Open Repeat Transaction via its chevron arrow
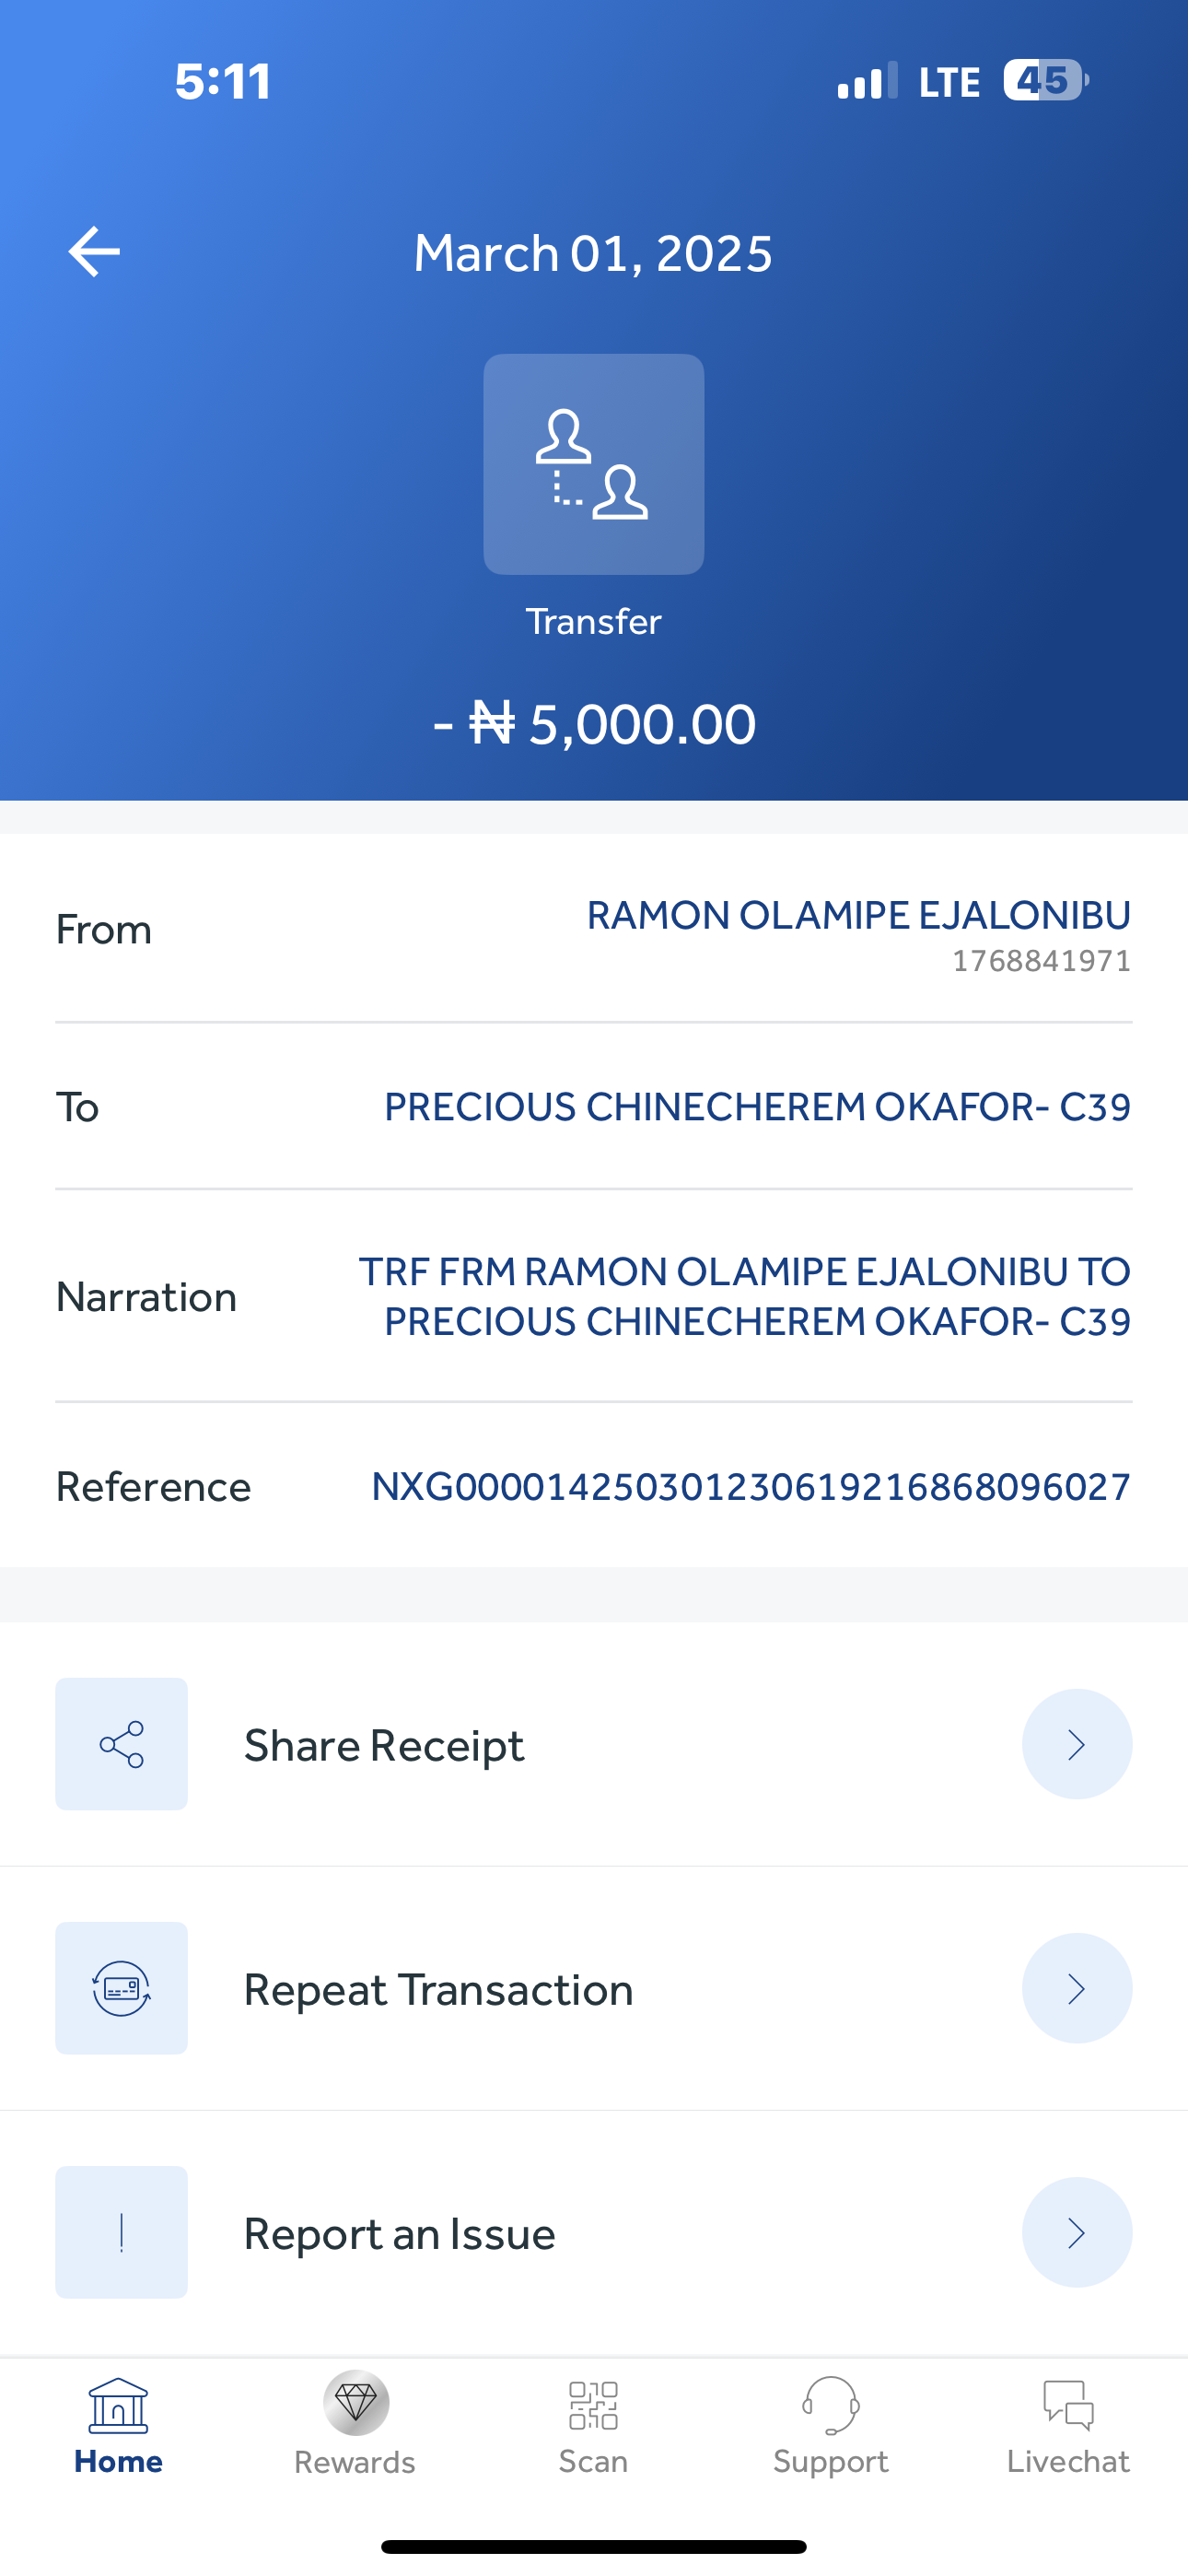This screenshot has width=1188, height=2576. (1076, 1988)
